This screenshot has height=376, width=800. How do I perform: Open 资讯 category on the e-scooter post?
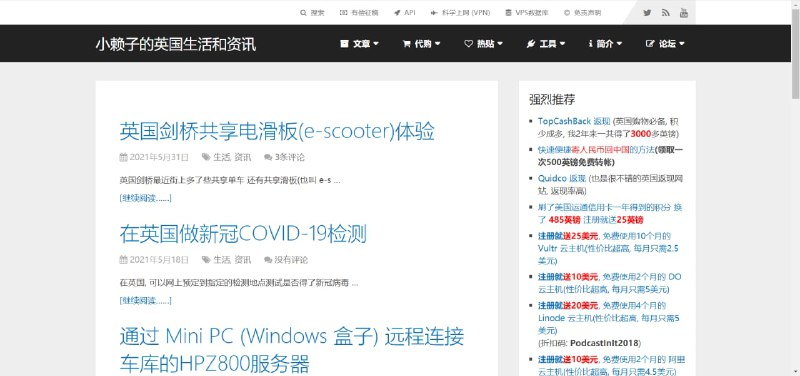(242, 157)
